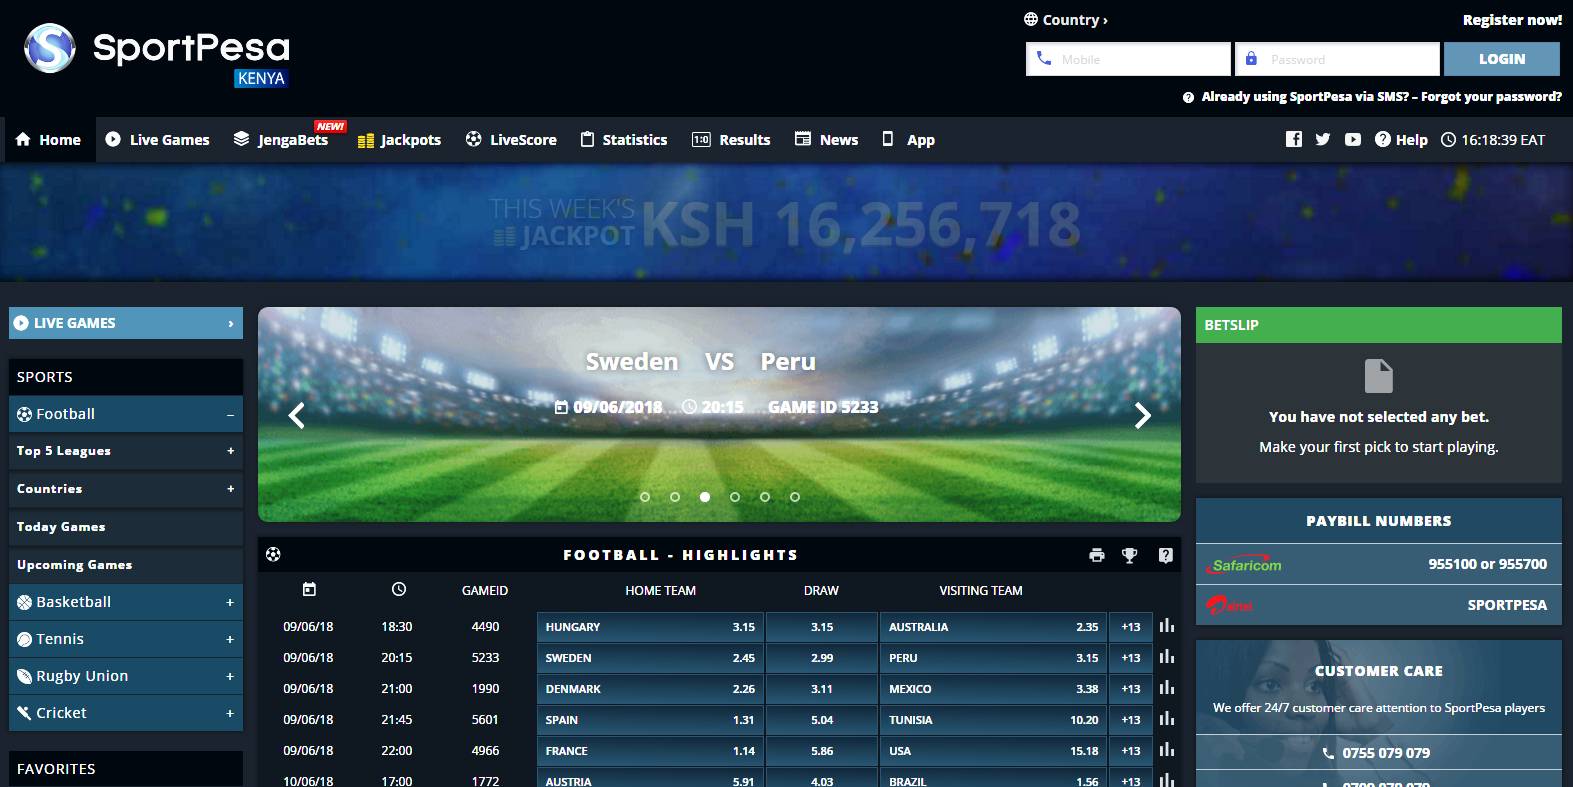1573x787 pixels.
Task: Sort by time clock icon column
Action: click(x=398, y=590)
